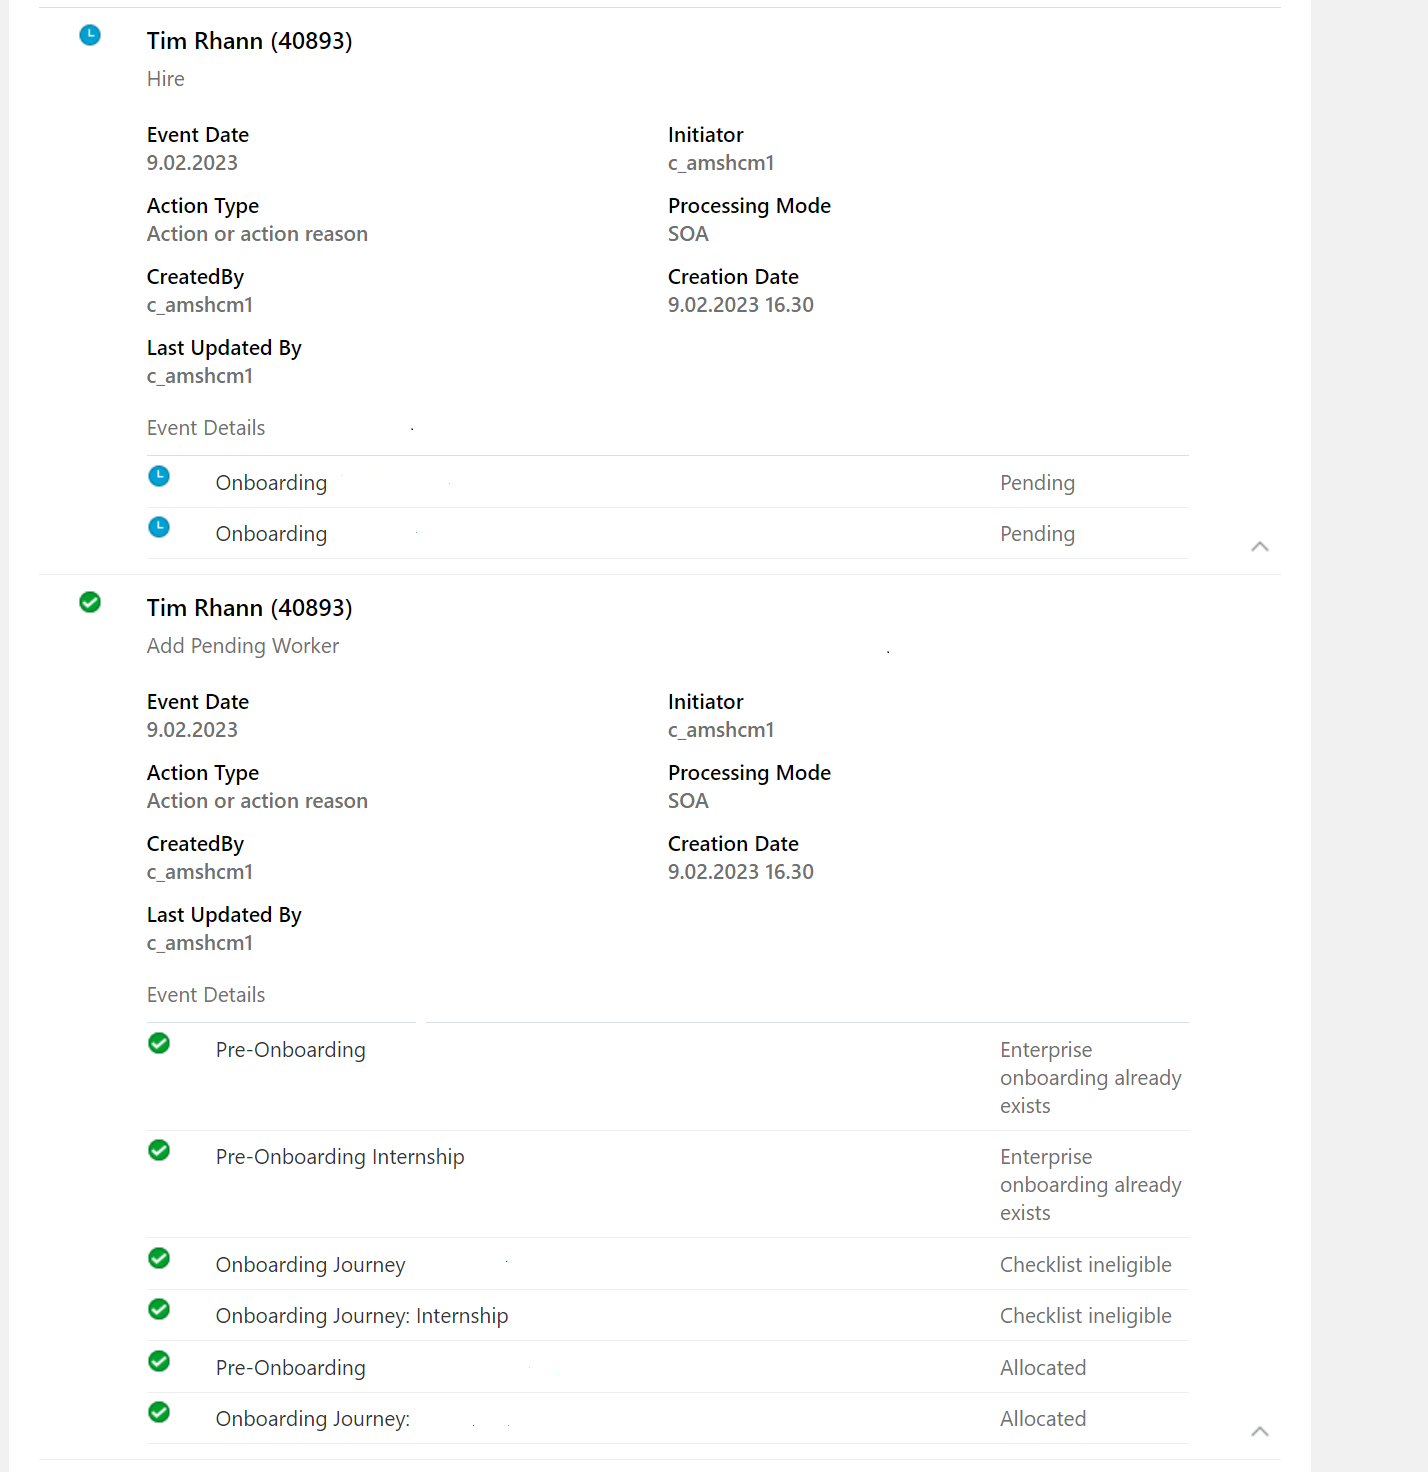This screenshot has height=1472, width=1428.
Task: Select the check icon on Onboarding Journey row
Action: coord(158,1258)
